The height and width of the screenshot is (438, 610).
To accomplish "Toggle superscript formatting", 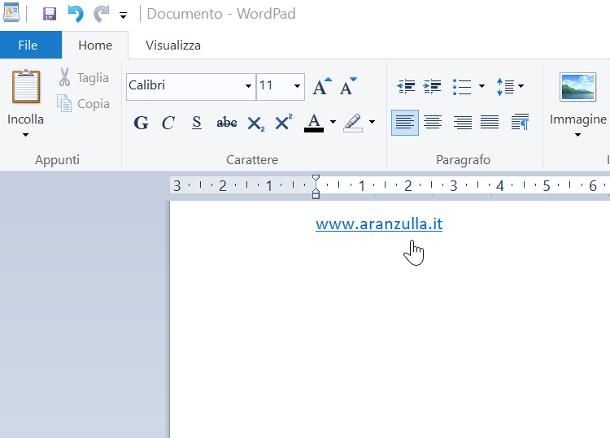I will pyautogui.click(x=283, y=122).
